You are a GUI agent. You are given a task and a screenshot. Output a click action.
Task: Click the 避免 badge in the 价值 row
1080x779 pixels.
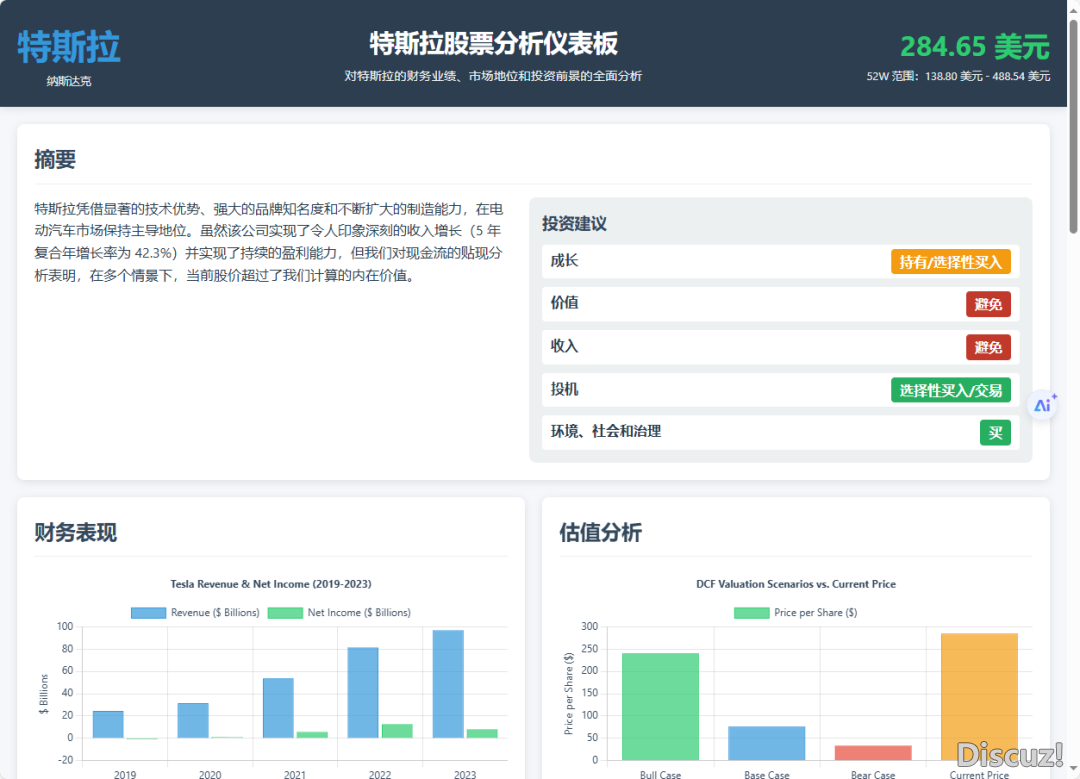point(988,304)
